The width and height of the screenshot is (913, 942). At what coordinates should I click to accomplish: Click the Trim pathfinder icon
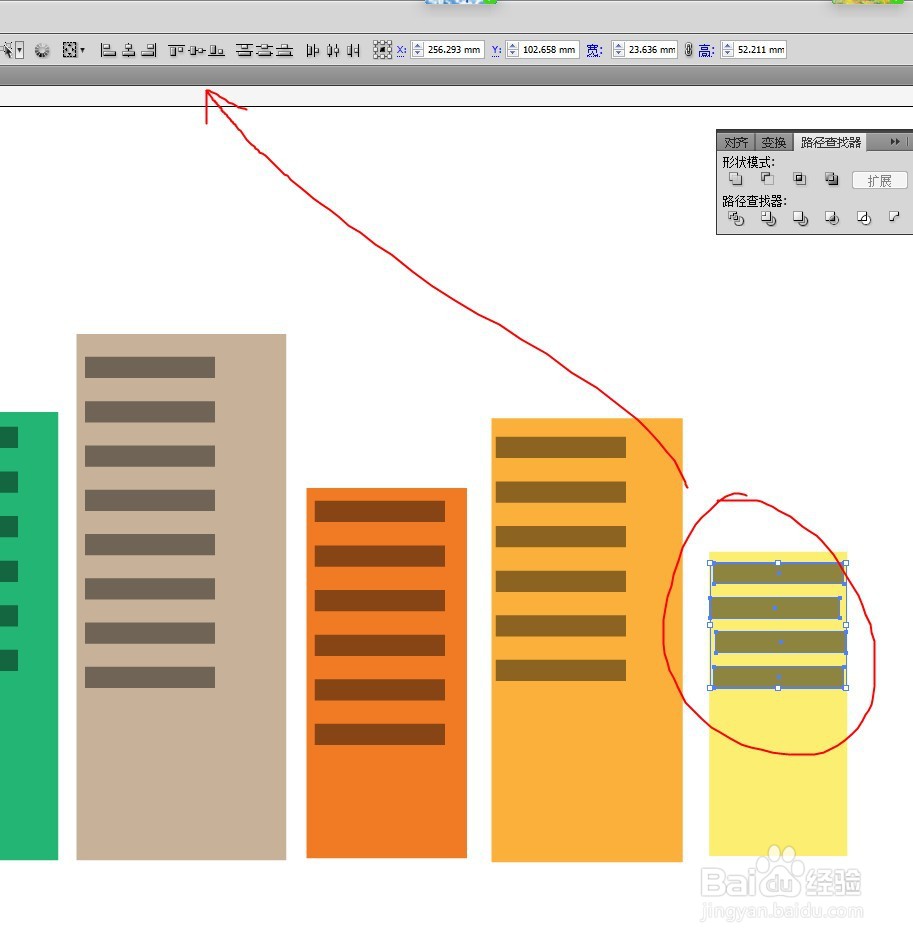(x=768, y=219)
